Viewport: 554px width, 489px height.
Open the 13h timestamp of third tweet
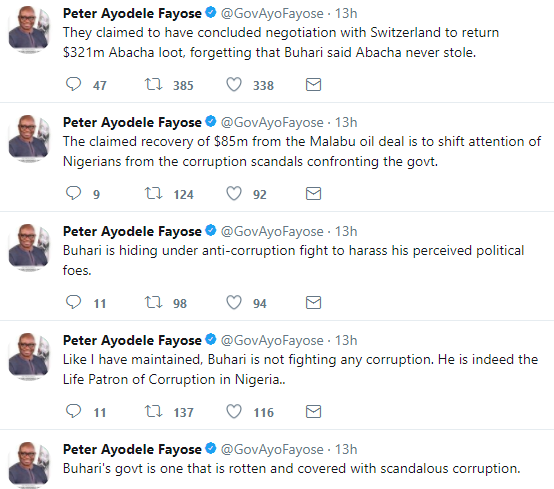[346, 231]
